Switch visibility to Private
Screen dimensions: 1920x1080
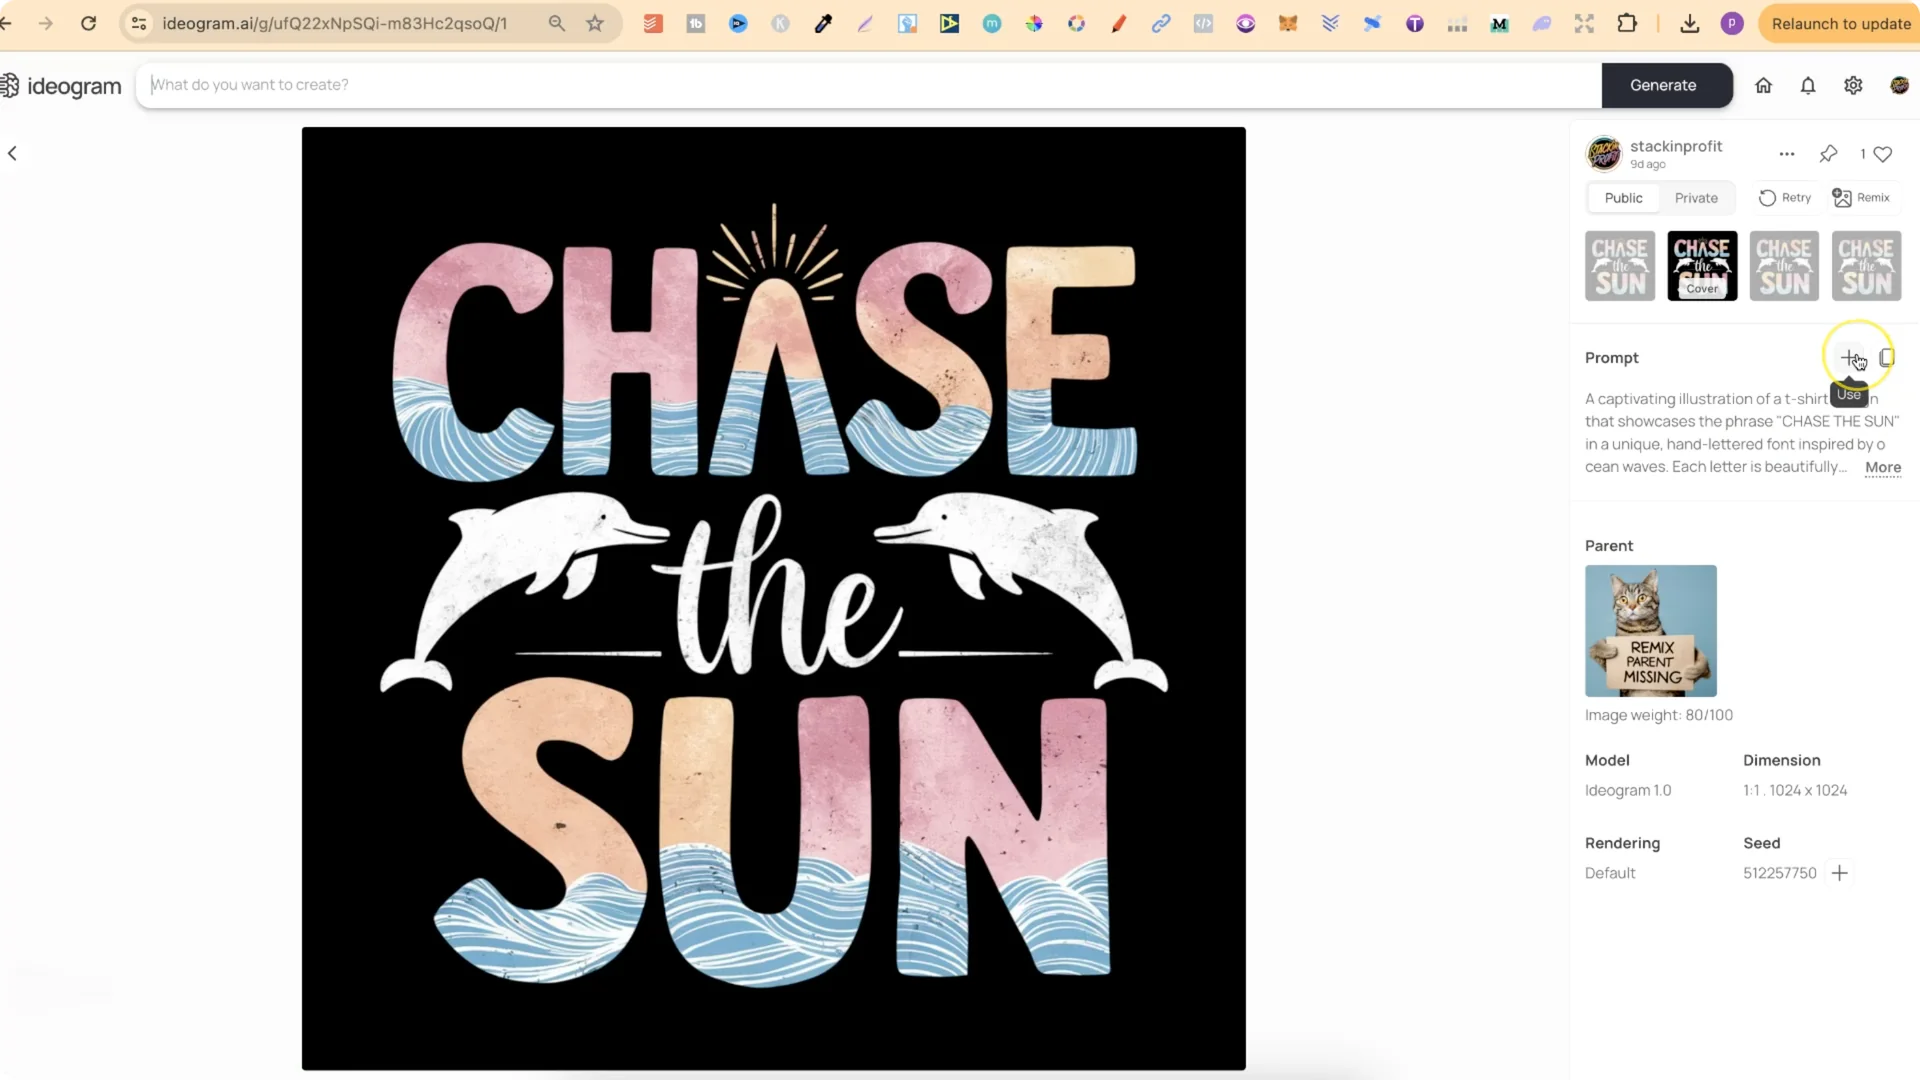(1696, 198)
